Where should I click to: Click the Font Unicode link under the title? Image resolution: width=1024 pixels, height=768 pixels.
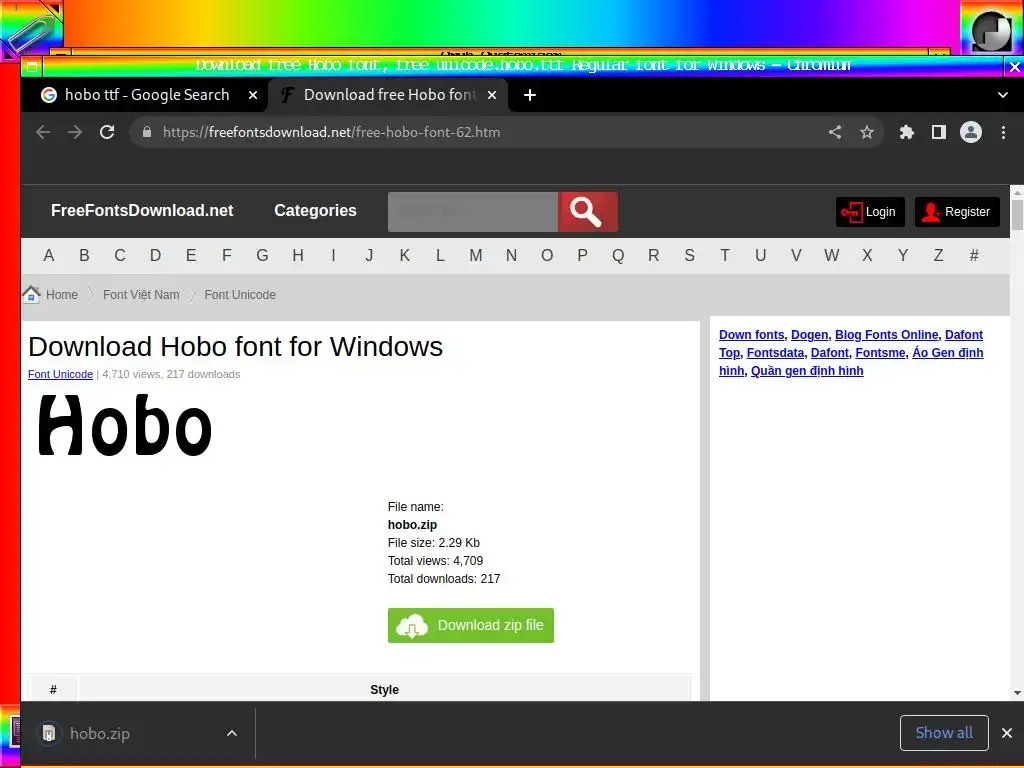tap(60, 374)
